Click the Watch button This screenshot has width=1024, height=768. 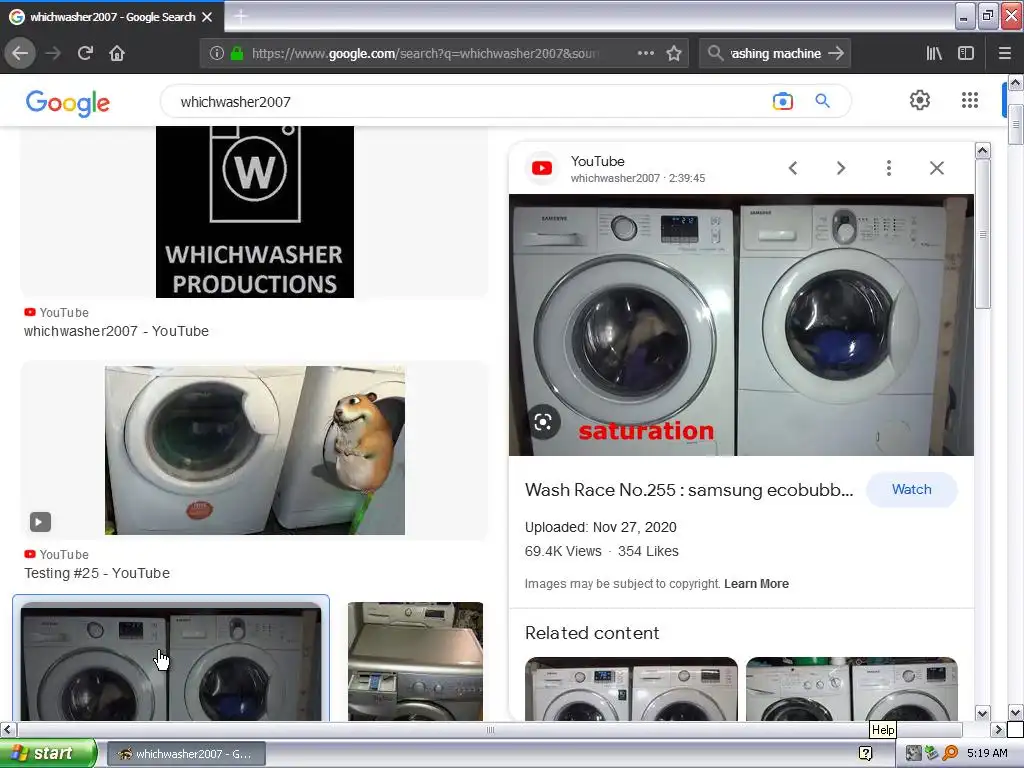tap(912, 490)
